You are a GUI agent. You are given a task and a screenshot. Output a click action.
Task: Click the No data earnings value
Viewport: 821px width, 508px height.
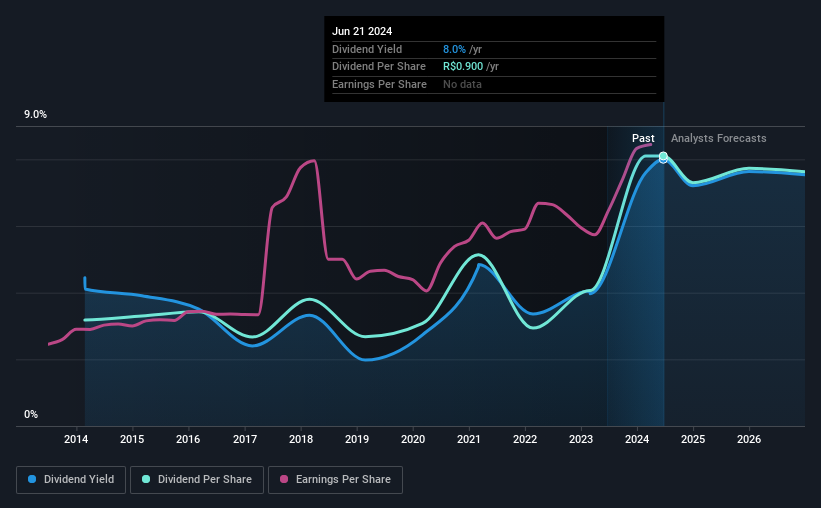(x=462, y=84)
